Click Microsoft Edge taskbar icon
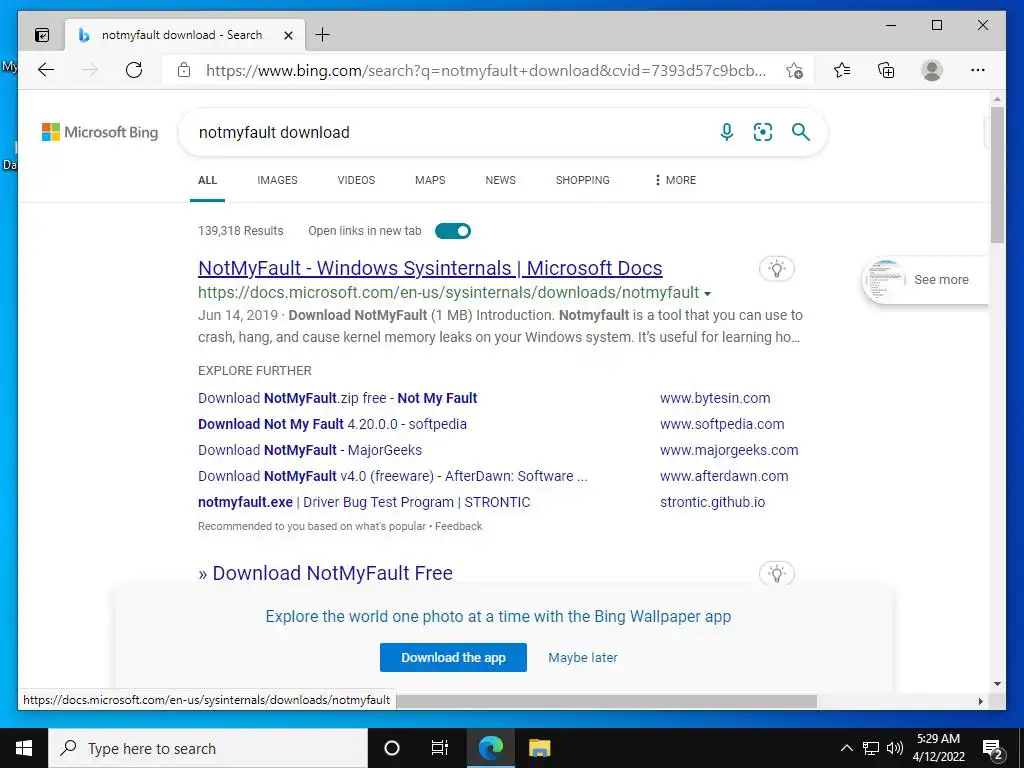1024x768 pixels. pos(490,748)
